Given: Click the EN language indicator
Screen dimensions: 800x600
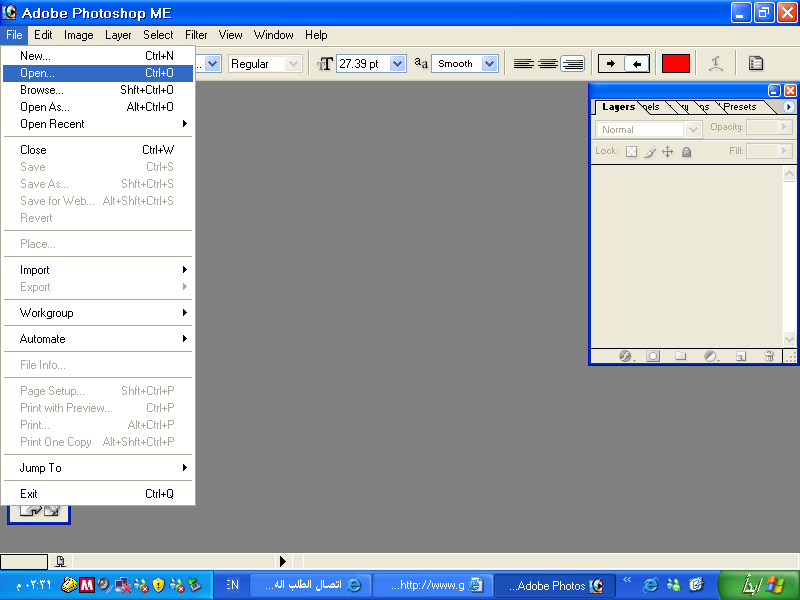Looking at the screenshot, I should pyautogui.click(x=232, y=585).
